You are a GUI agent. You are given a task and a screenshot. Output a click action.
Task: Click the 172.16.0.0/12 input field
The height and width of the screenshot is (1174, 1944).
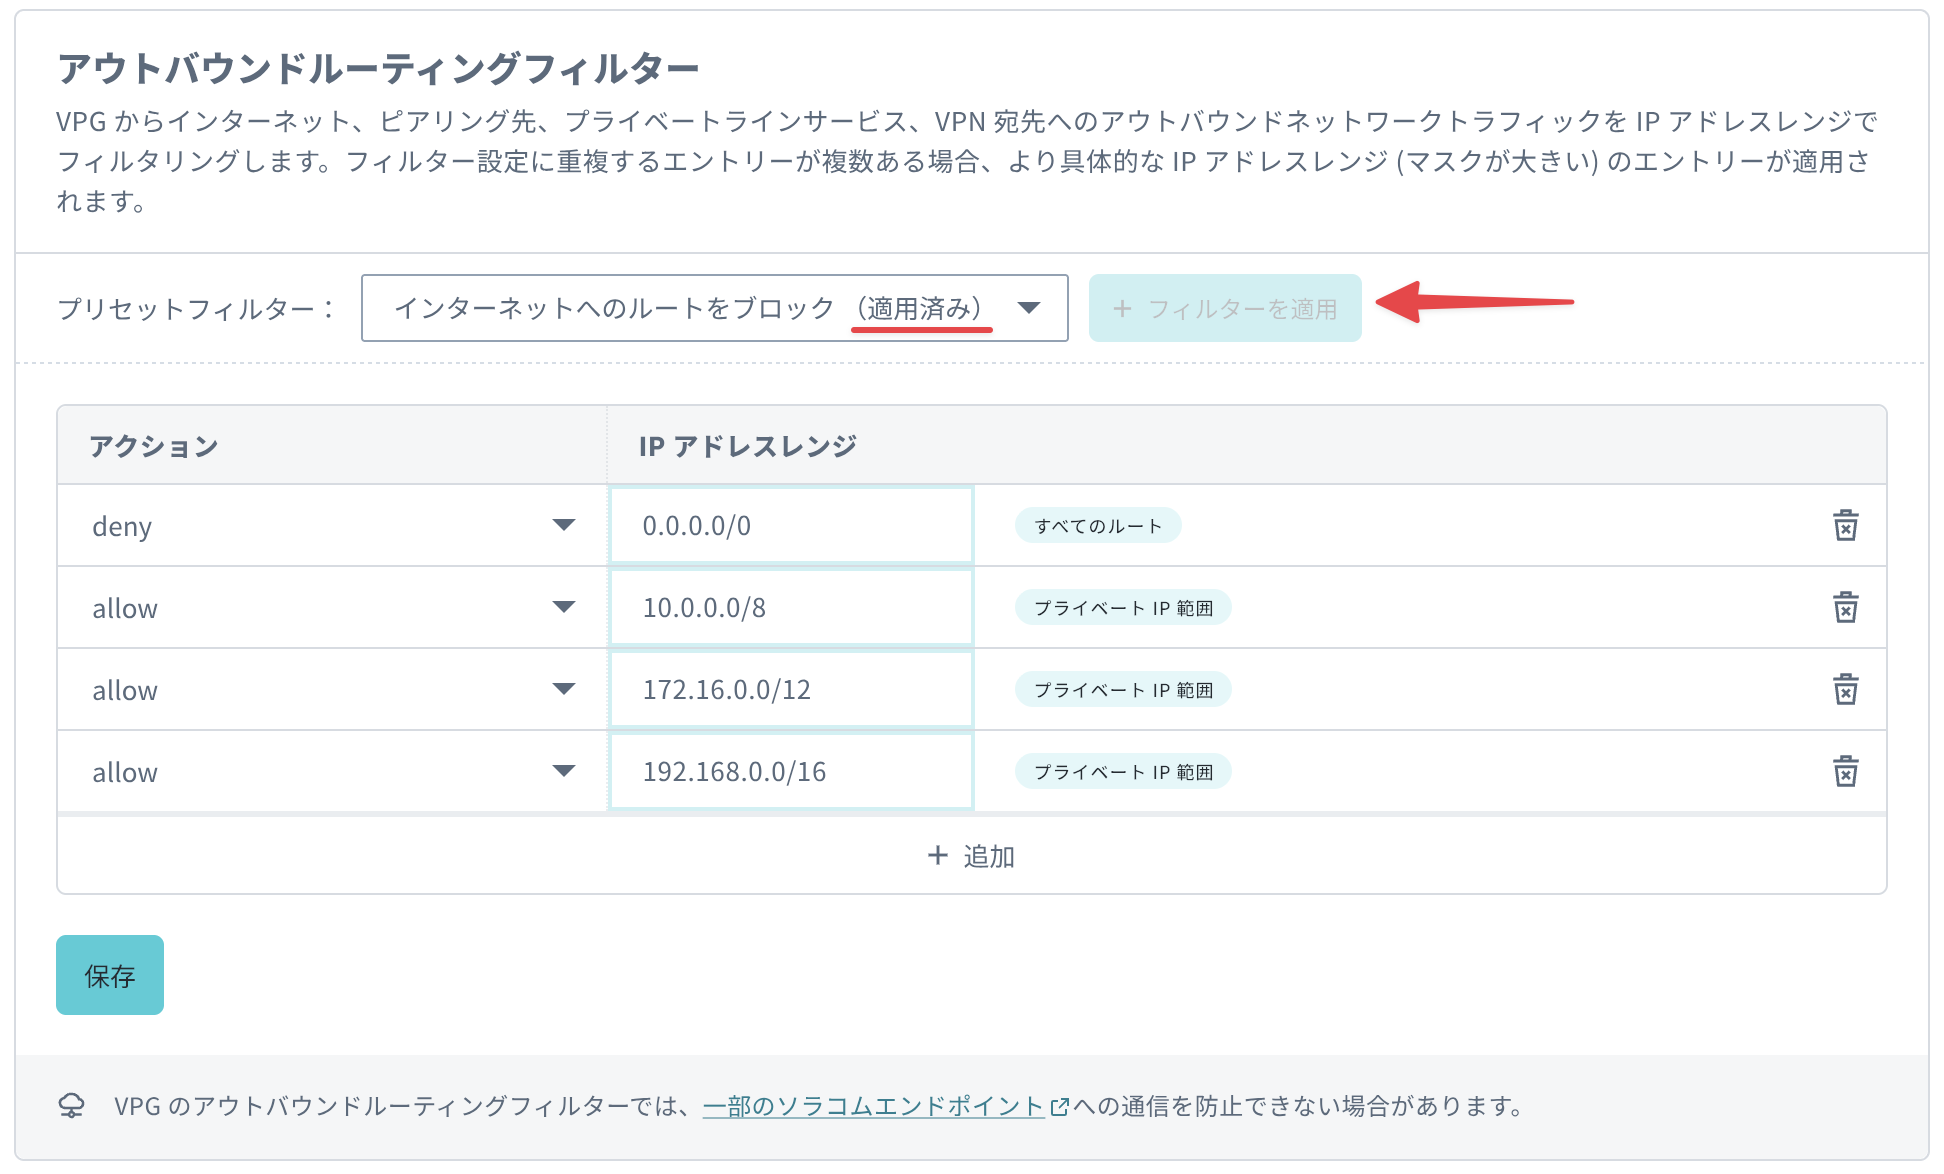(x=790, y=688)
